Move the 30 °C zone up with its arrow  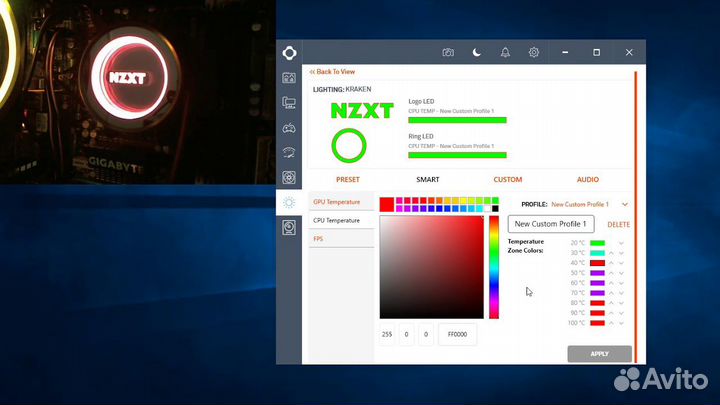611,253
